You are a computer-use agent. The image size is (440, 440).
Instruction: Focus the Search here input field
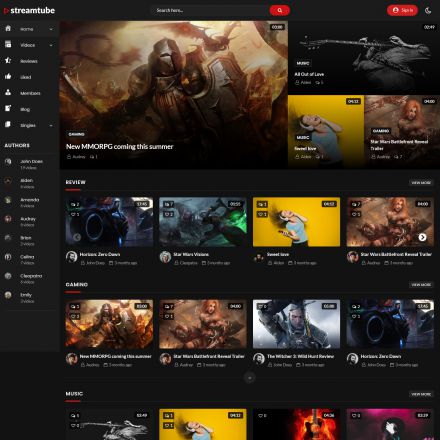[210, 10]
